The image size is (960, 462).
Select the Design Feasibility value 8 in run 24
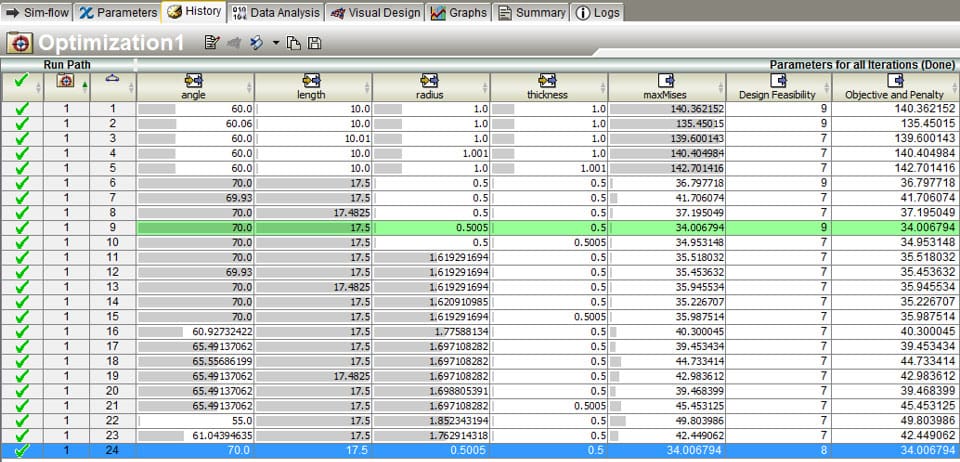coord(779,451)
